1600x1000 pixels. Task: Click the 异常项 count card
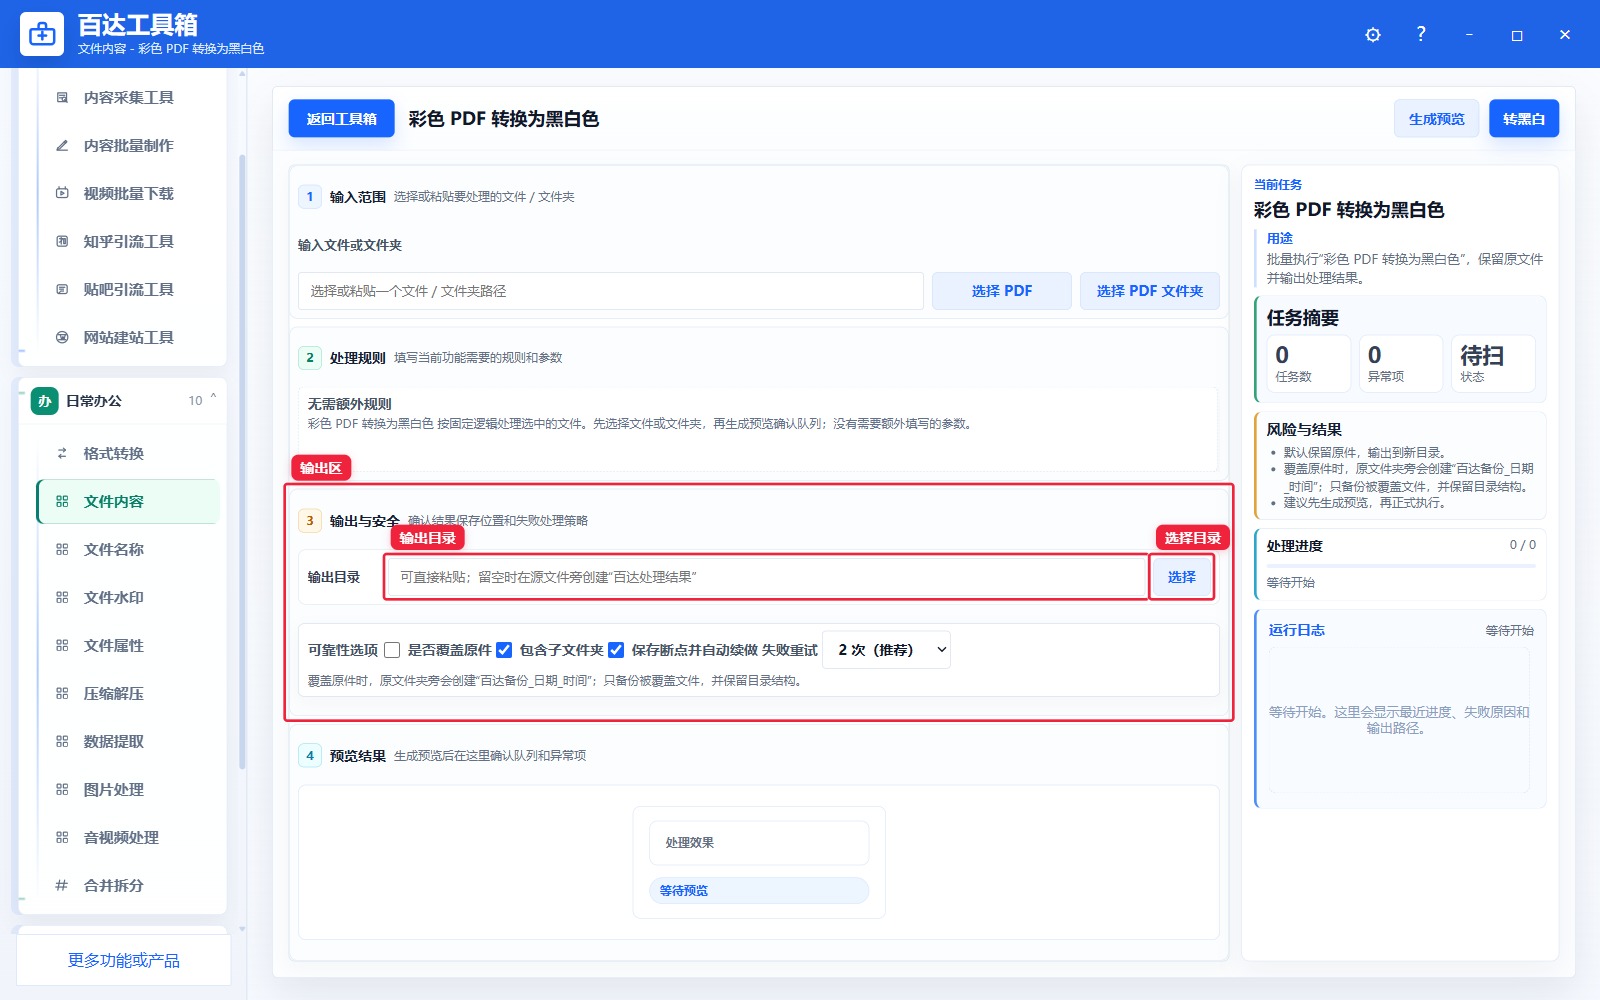point(1400,363)
